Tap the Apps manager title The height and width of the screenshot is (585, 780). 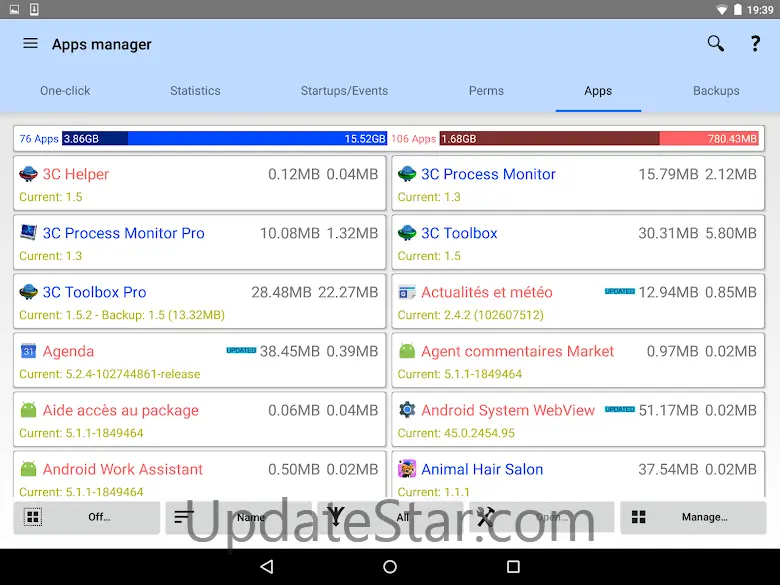(101, 44)
